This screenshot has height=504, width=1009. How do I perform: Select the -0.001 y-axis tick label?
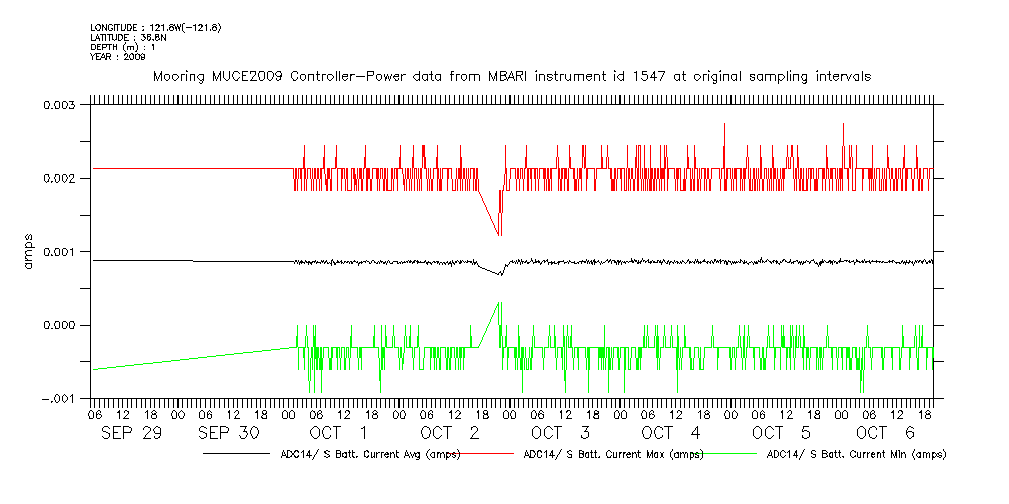[x=57, y=398]
